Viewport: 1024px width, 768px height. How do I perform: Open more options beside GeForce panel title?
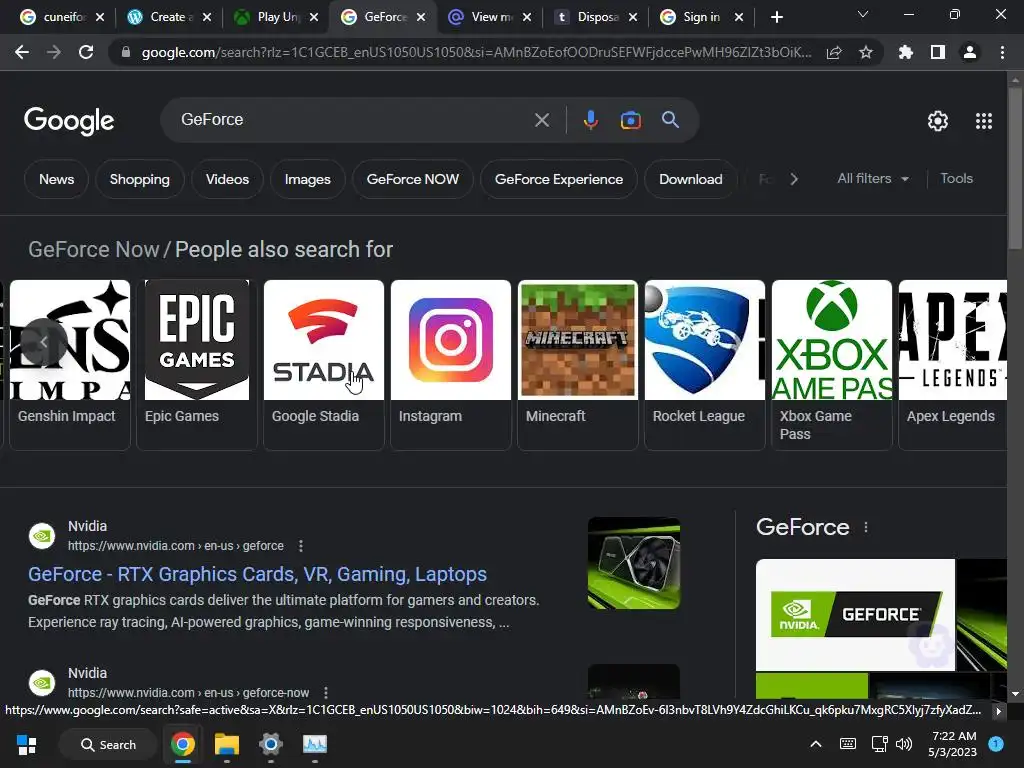(x=866, y=527)
